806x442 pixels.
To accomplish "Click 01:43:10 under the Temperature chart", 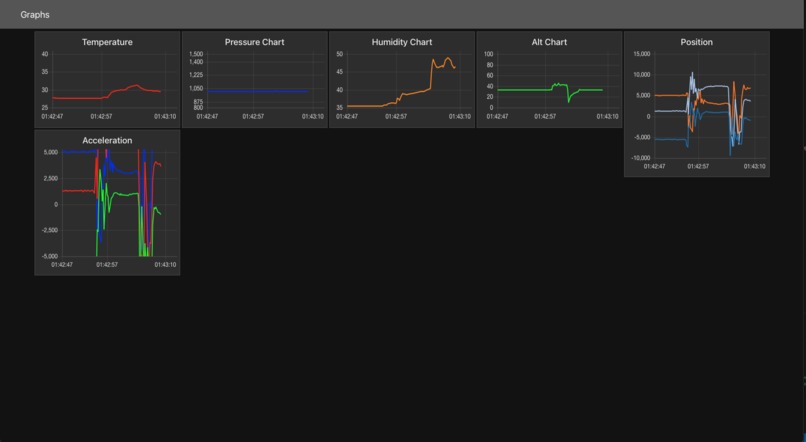I will (165, 117).
